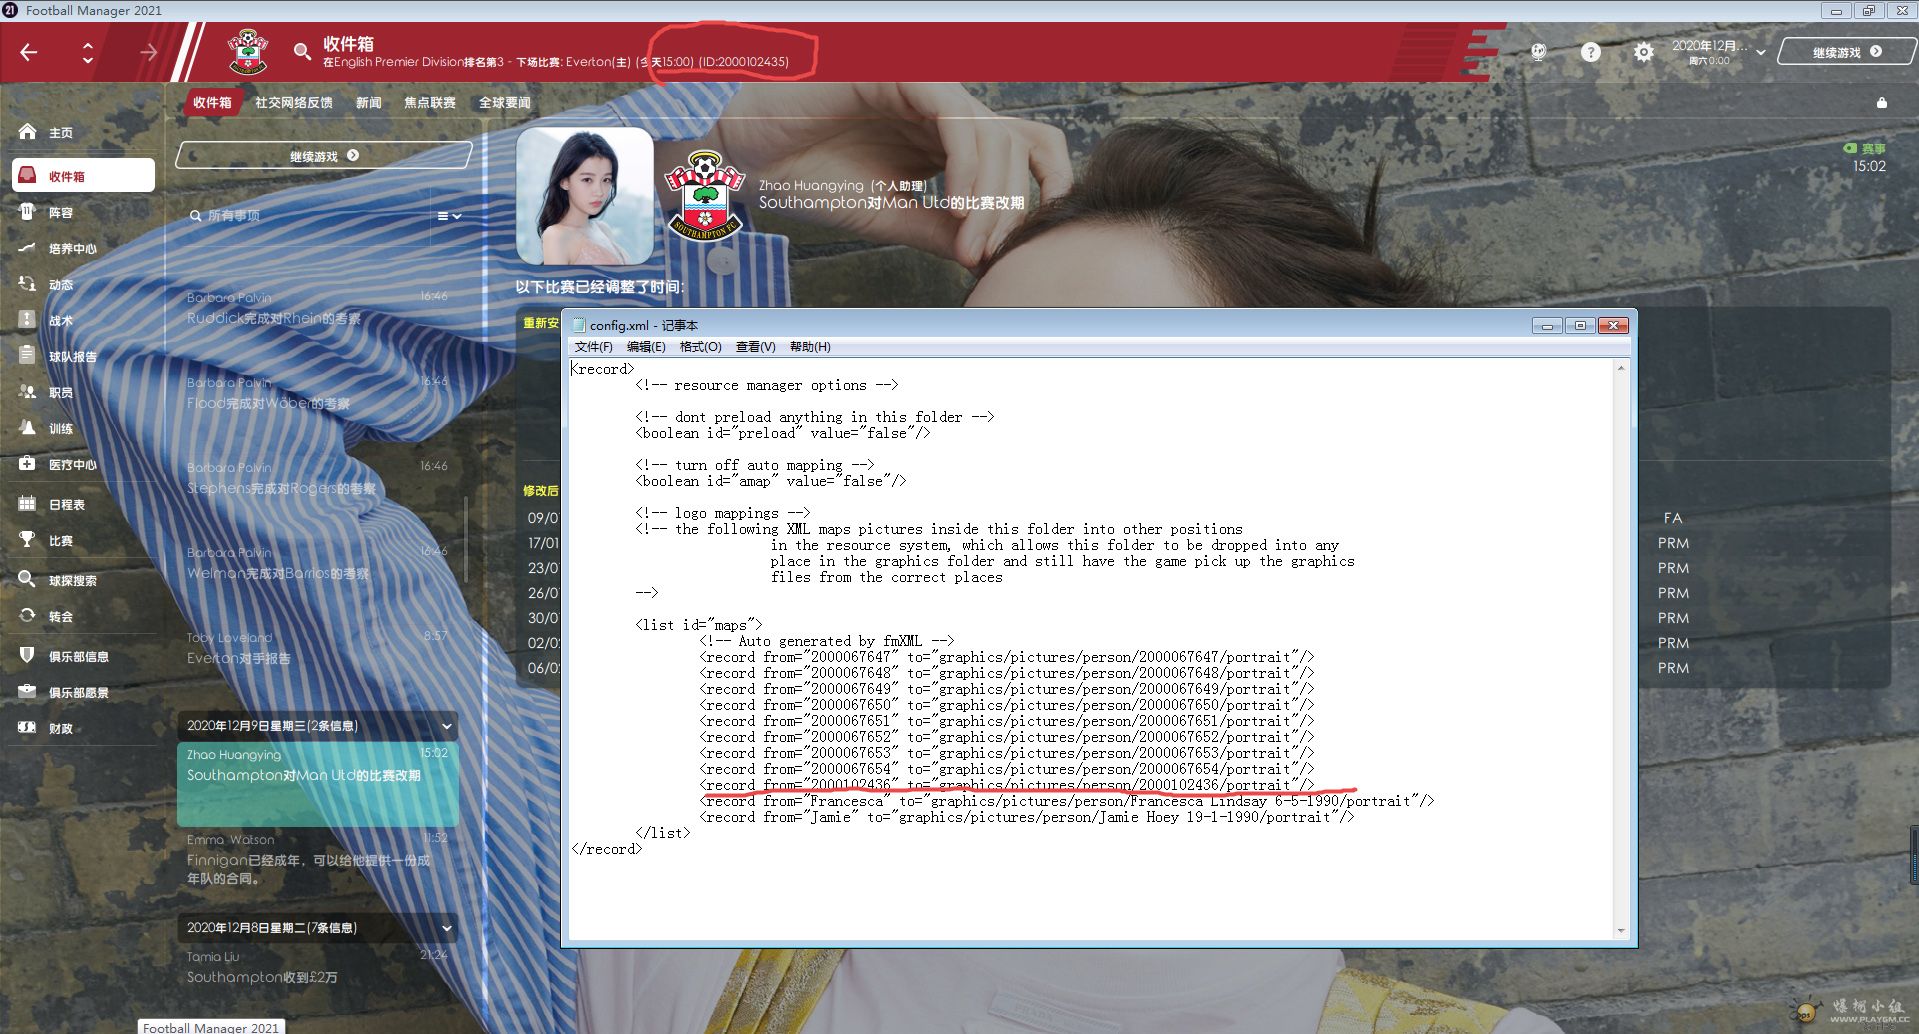Click the lock icon below header

(1881, 102)
